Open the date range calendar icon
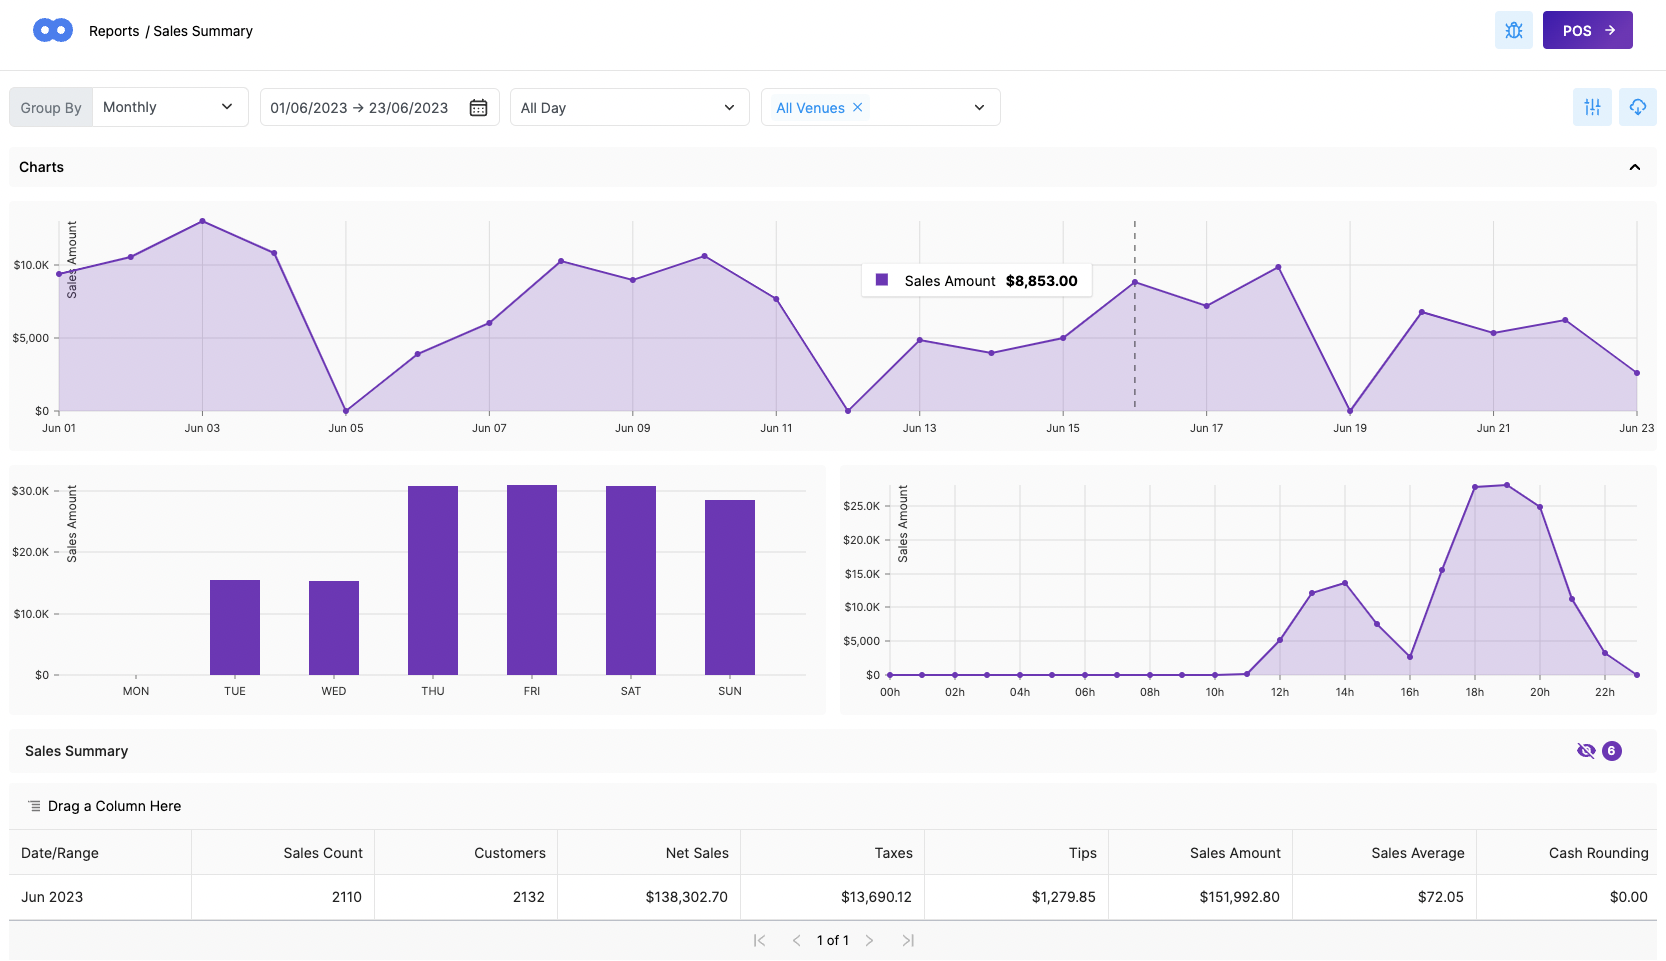 [x=479, y=108]
